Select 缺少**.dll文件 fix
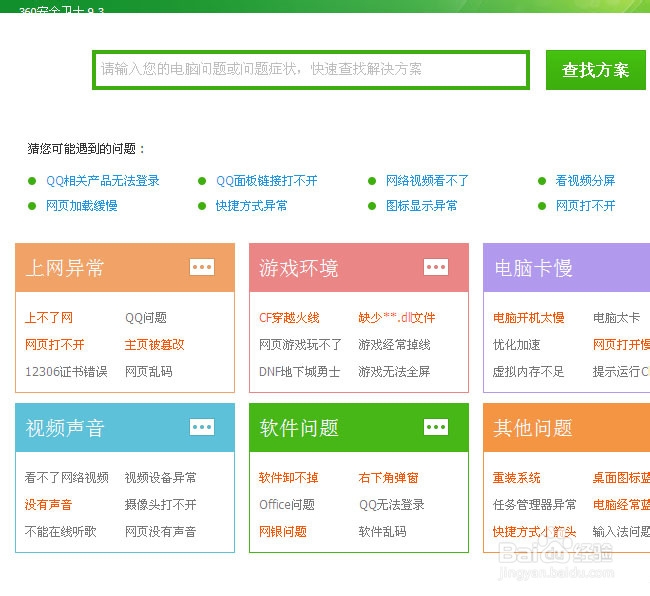650x596 pixels. click(x=397, y=318)
